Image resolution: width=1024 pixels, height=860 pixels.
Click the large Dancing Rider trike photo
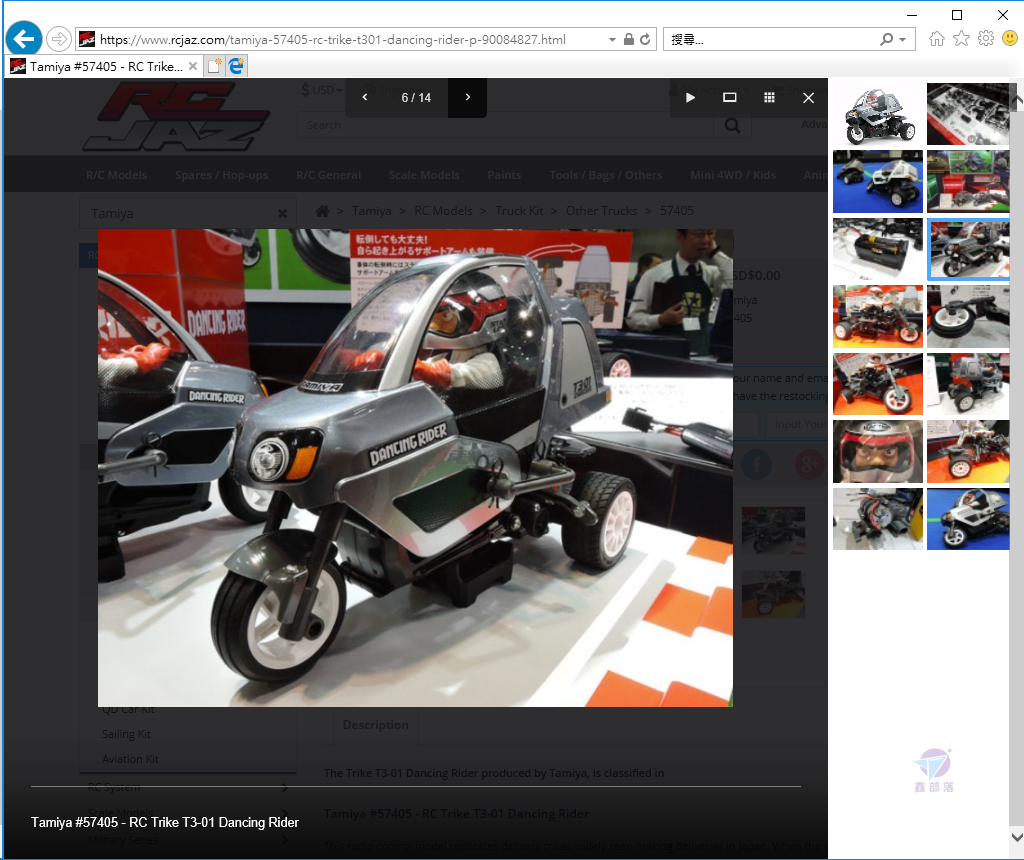415,468
